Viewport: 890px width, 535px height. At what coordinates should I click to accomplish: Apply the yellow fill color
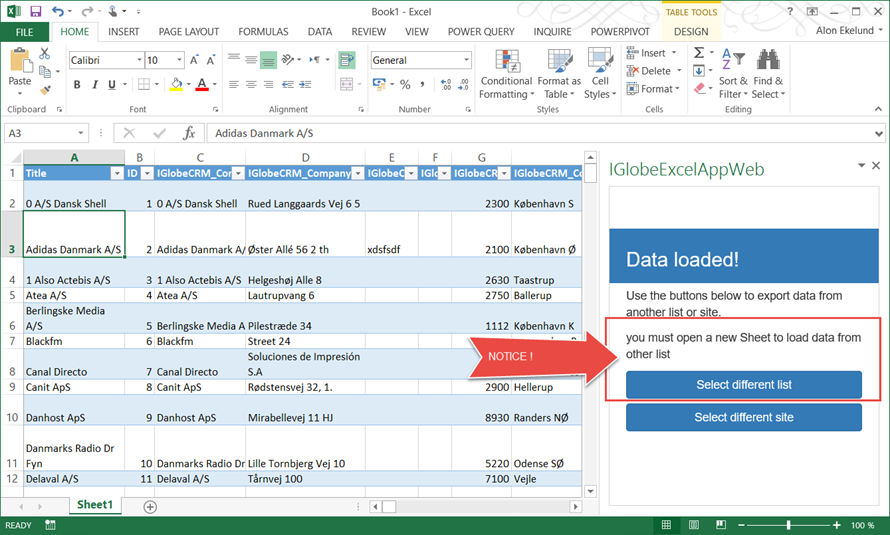coord(177,85)
